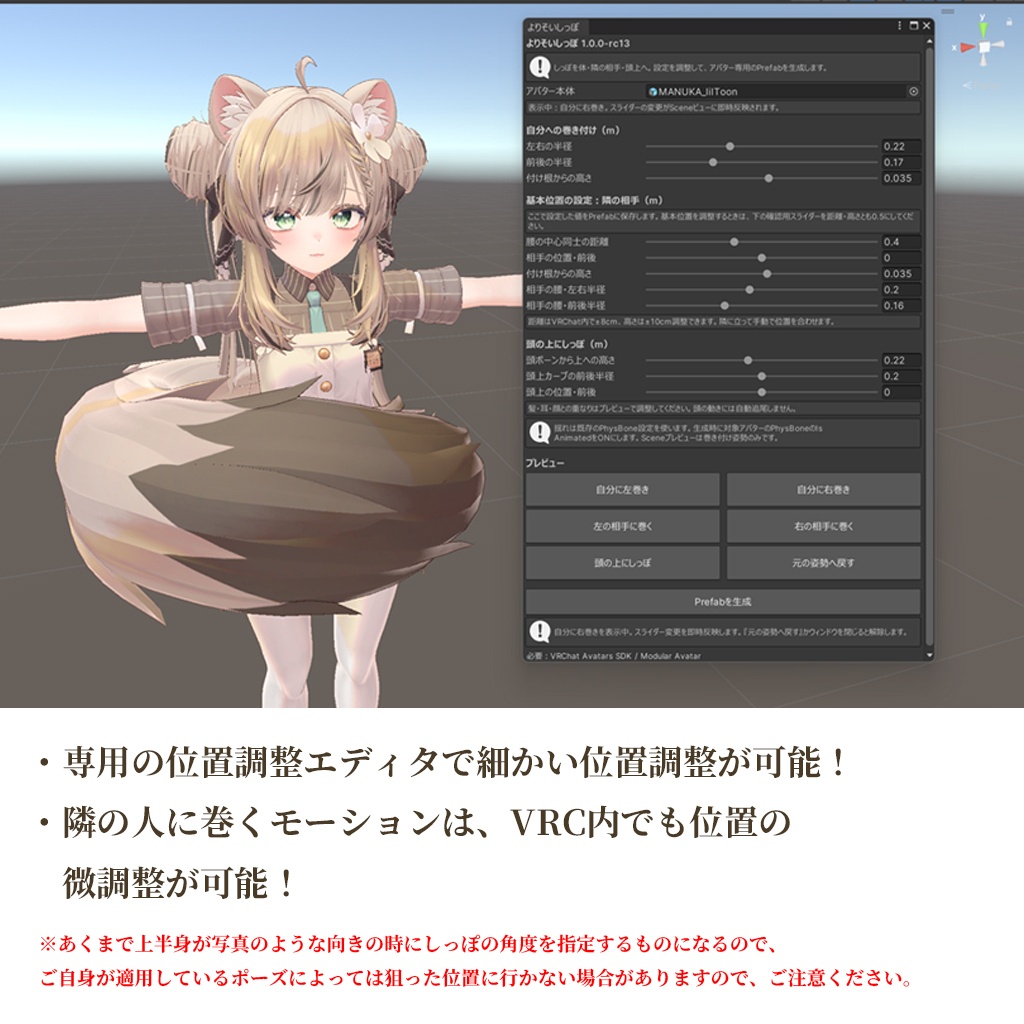Click the アバター本体 field label

click(551, 91)
